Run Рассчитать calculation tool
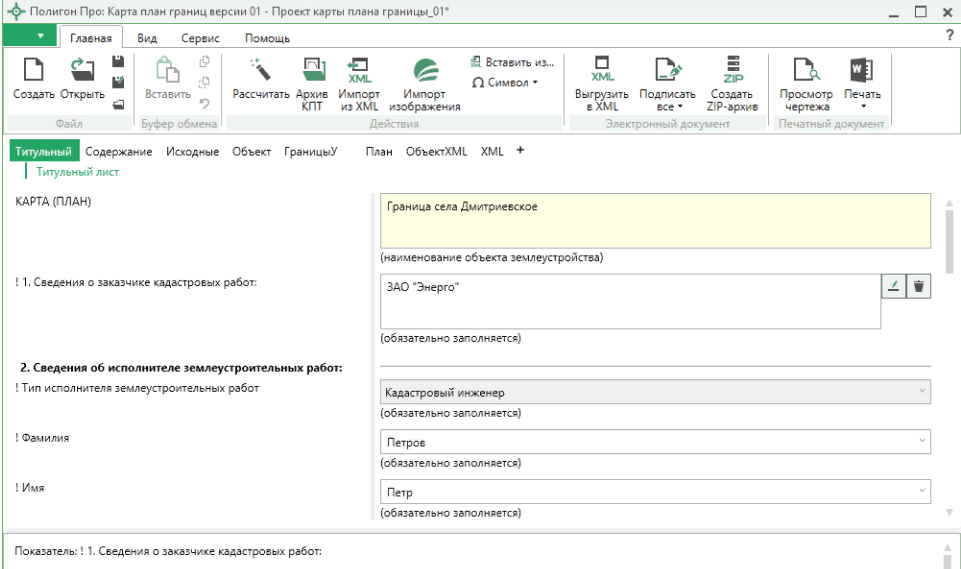Viewport: 961px width, 569px height. pos(260,70)
